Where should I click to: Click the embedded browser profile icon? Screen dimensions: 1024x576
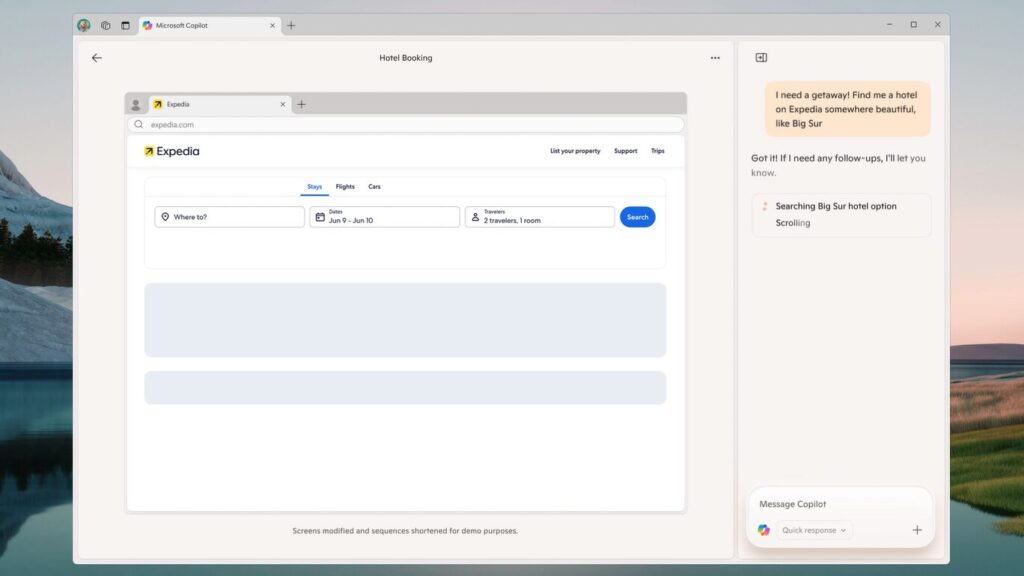(136, 104)
